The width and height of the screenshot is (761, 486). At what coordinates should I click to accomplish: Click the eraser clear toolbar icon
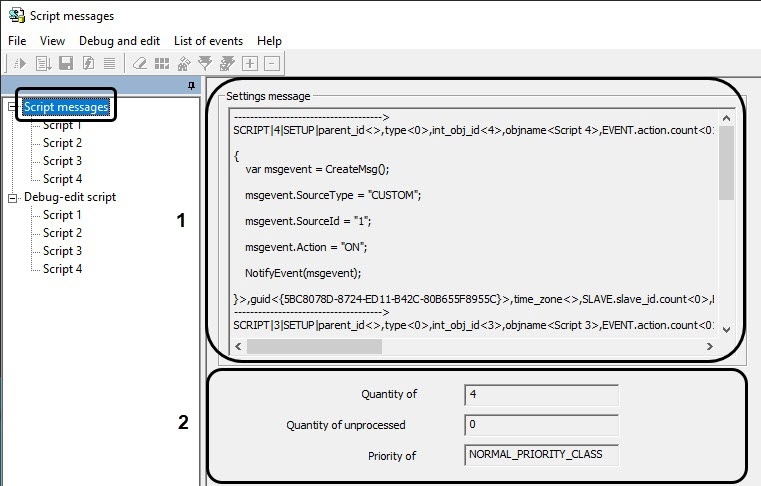pos(140,63)
